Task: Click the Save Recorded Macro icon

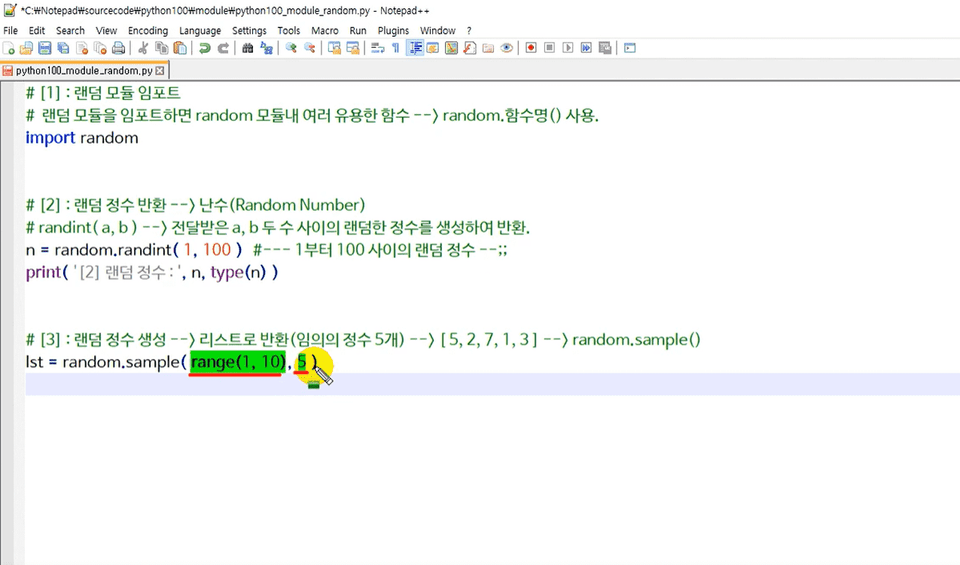Action: tap(605, 48)
